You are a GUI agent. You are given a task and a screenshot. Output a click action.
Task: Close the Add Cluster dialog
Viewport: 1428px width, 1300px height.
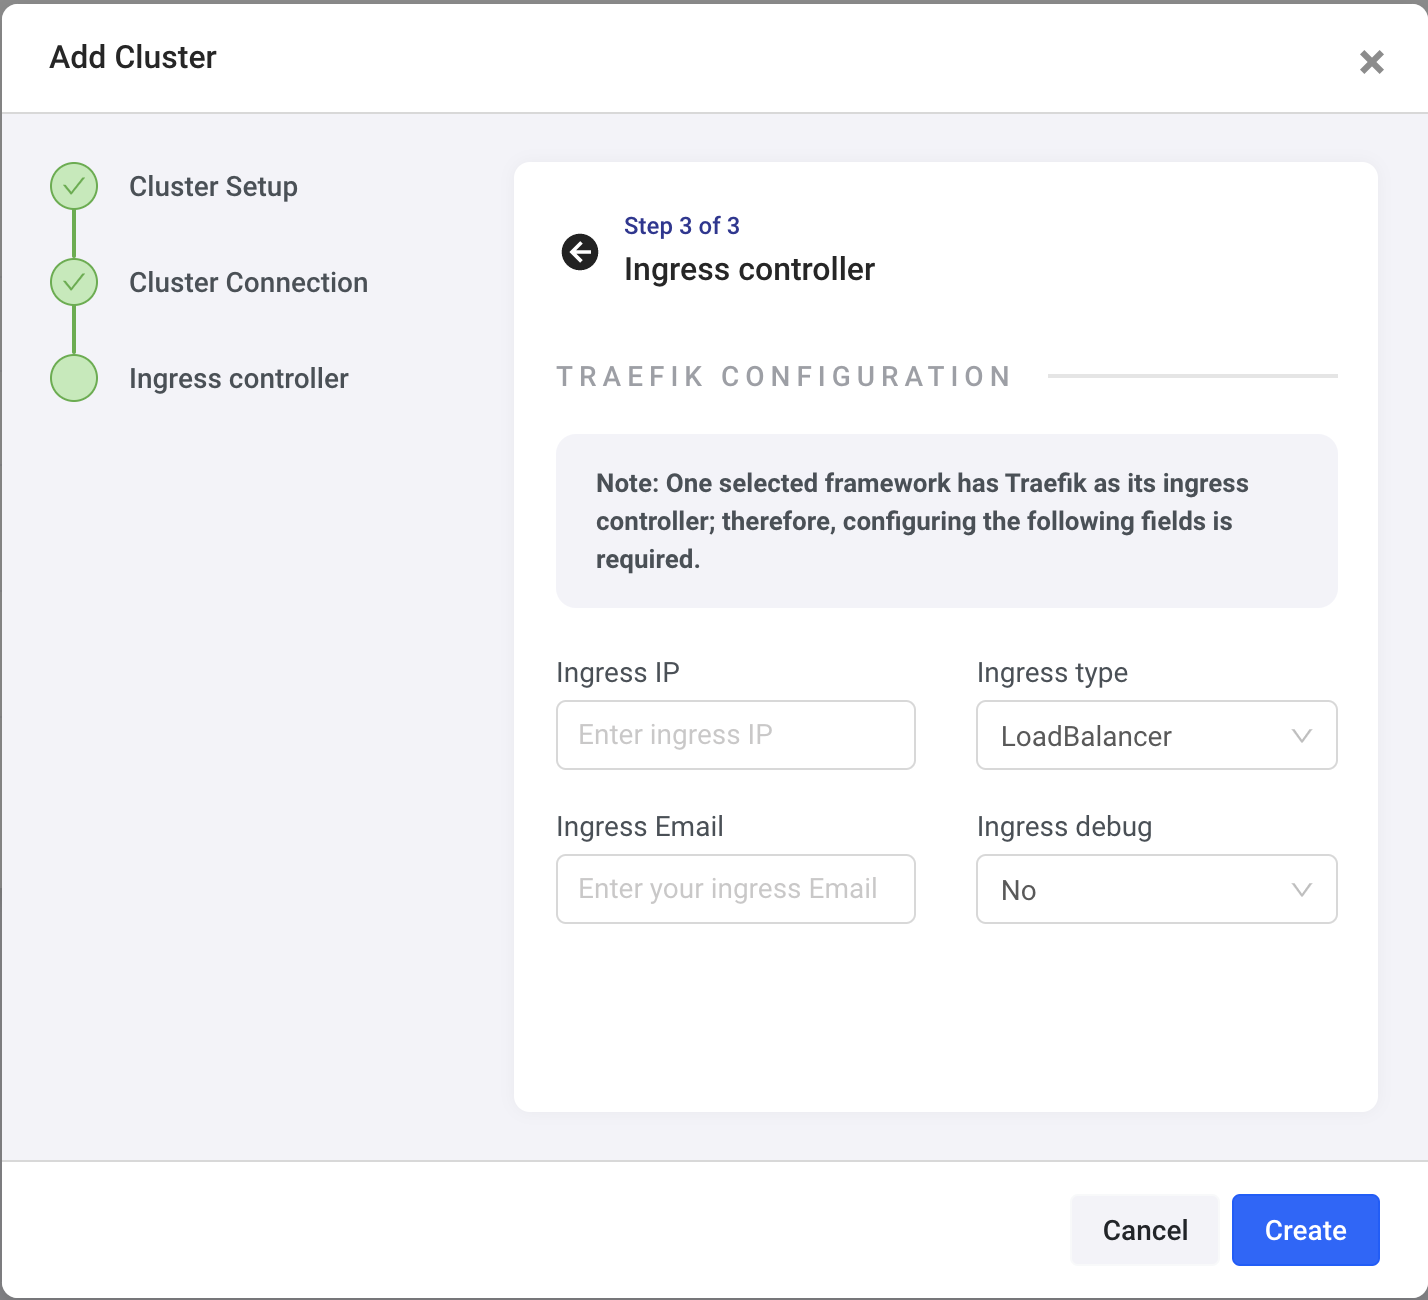pos(1372,62)
